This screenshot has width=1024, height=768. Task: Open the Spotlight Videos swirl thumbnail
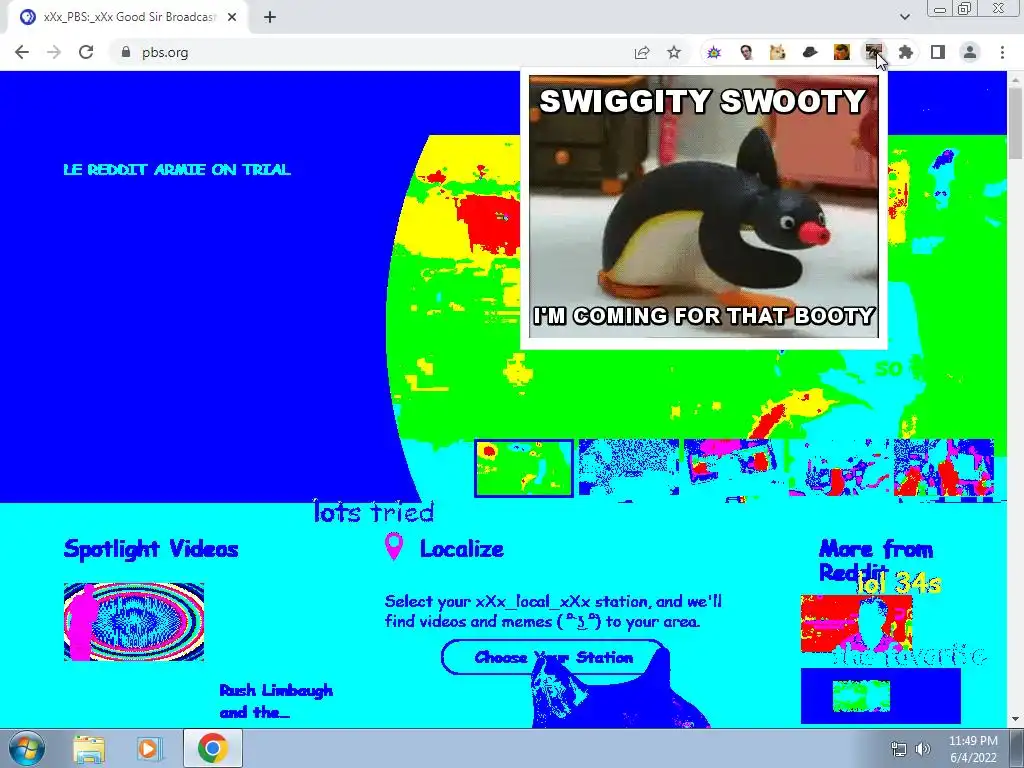click(134, 622)
